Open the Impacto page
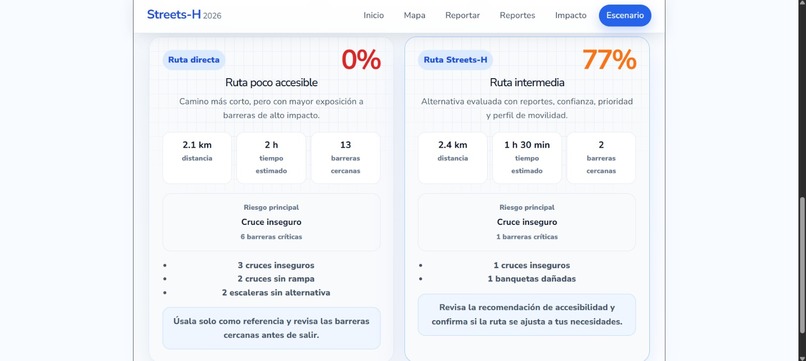This screenshot has width=806, height=361. click(x=571, y=15)
